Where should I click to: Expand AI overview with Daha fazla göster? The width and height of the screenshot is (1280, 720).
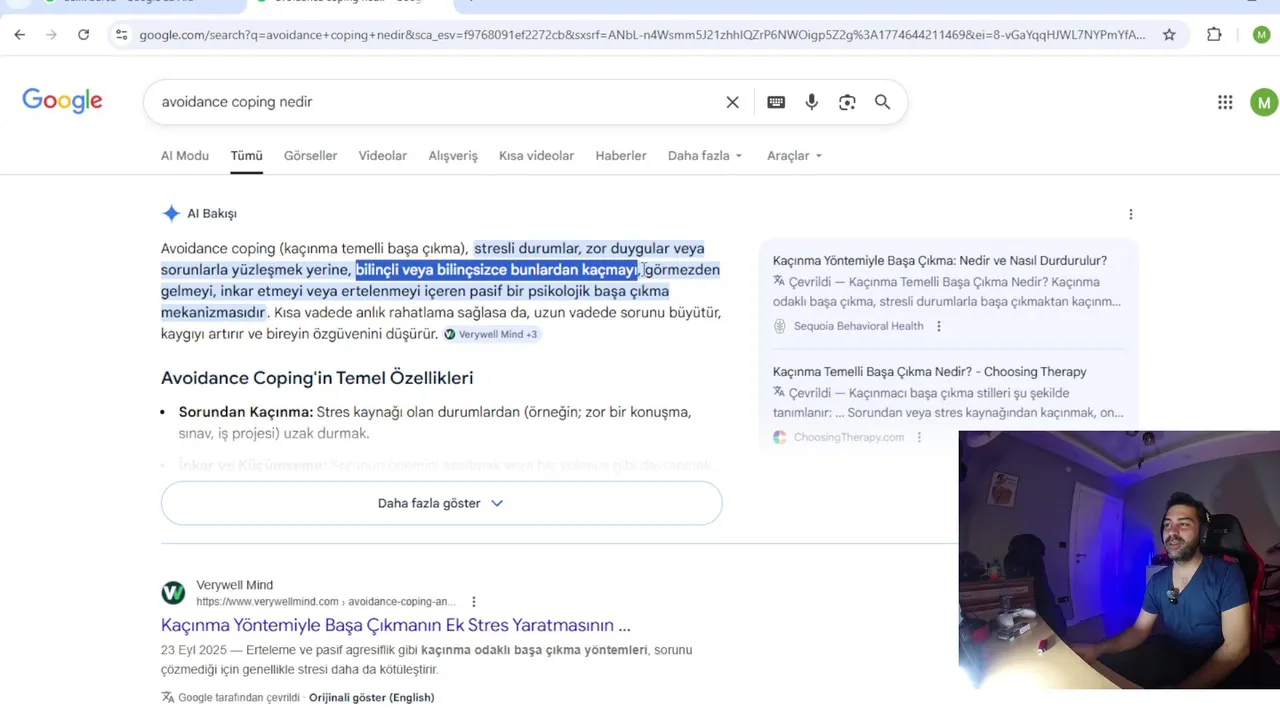441,503
